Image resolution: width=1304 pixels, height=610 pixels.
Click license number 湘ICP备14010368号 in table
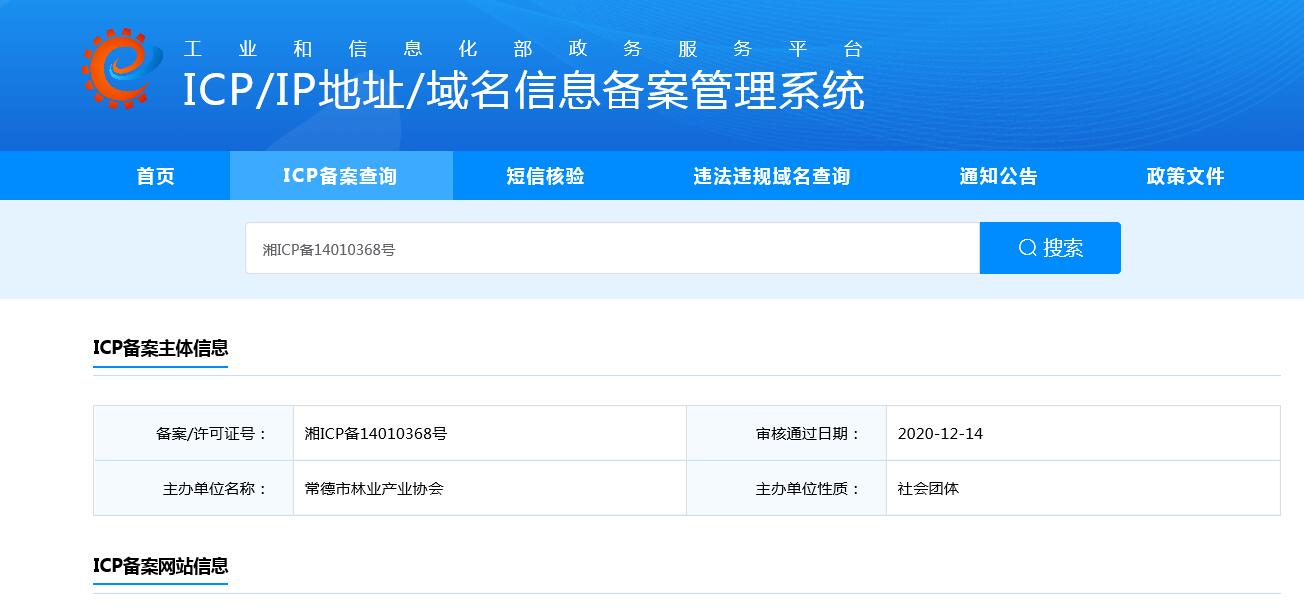[x=376, y=433]
